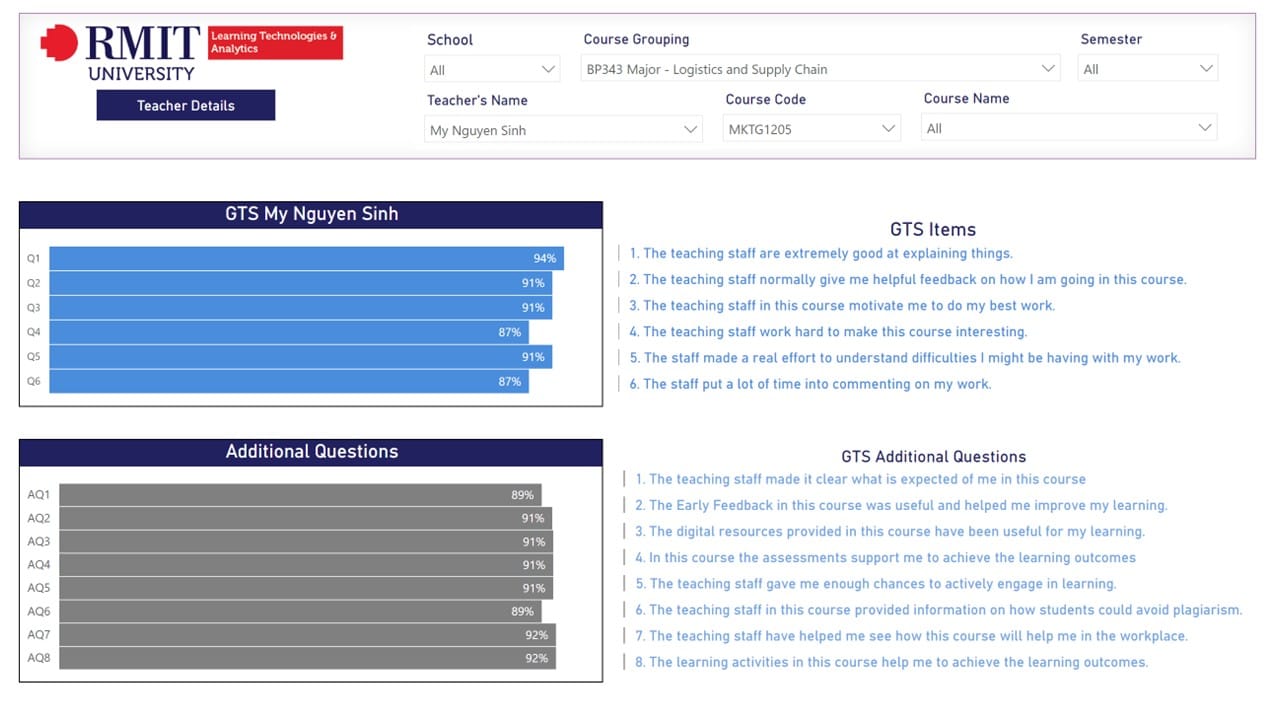
Task: Open the Course Code dropdown showing MKTG1205
Action: pos(811,129)
